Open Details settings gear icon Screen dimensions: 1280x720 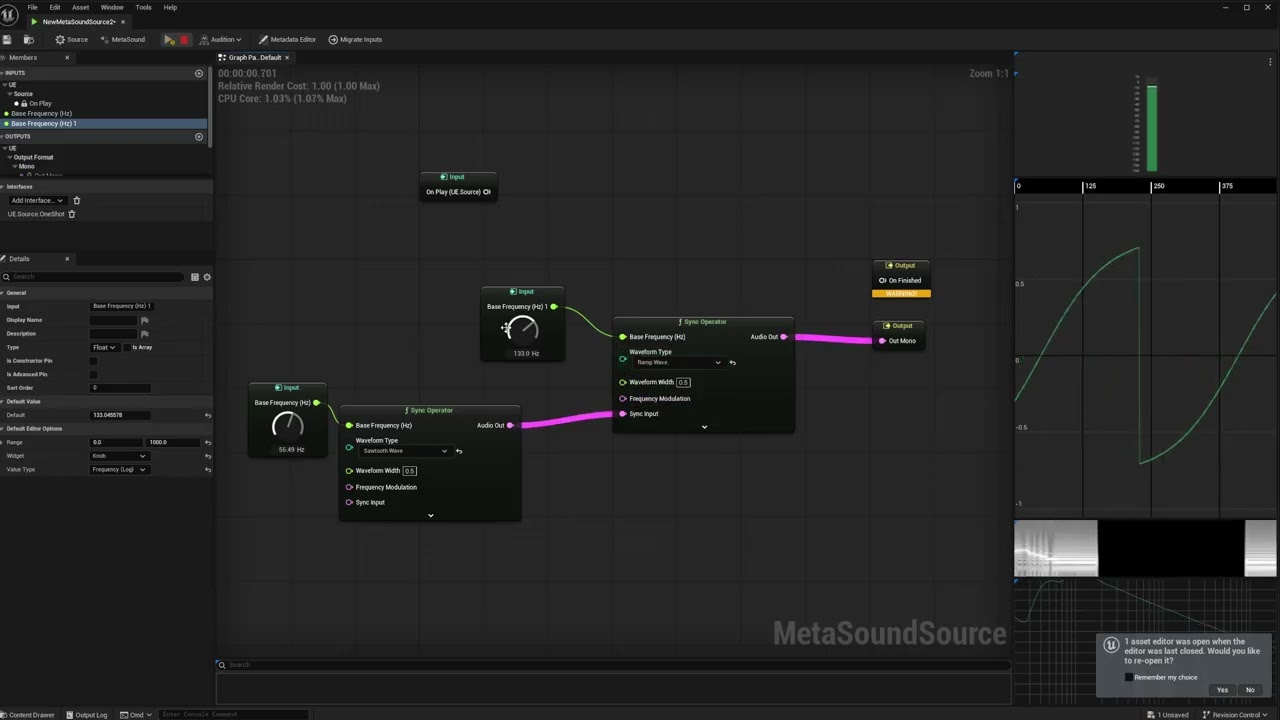point(207,276)
